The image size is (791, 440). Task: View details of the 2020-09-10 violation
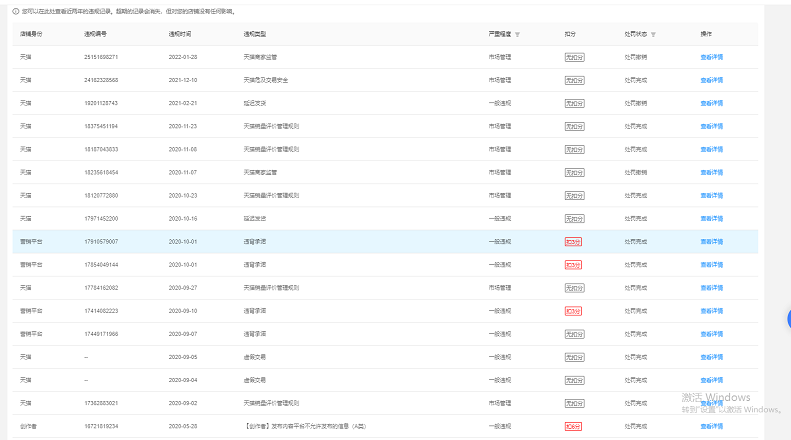click(x=711, y=311)
